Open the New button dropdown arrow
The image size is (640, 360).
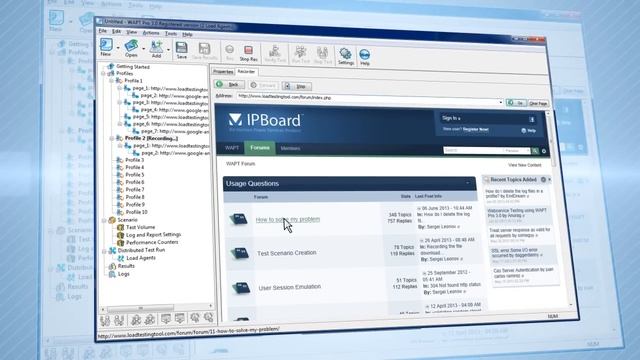[x=118, y=48]
